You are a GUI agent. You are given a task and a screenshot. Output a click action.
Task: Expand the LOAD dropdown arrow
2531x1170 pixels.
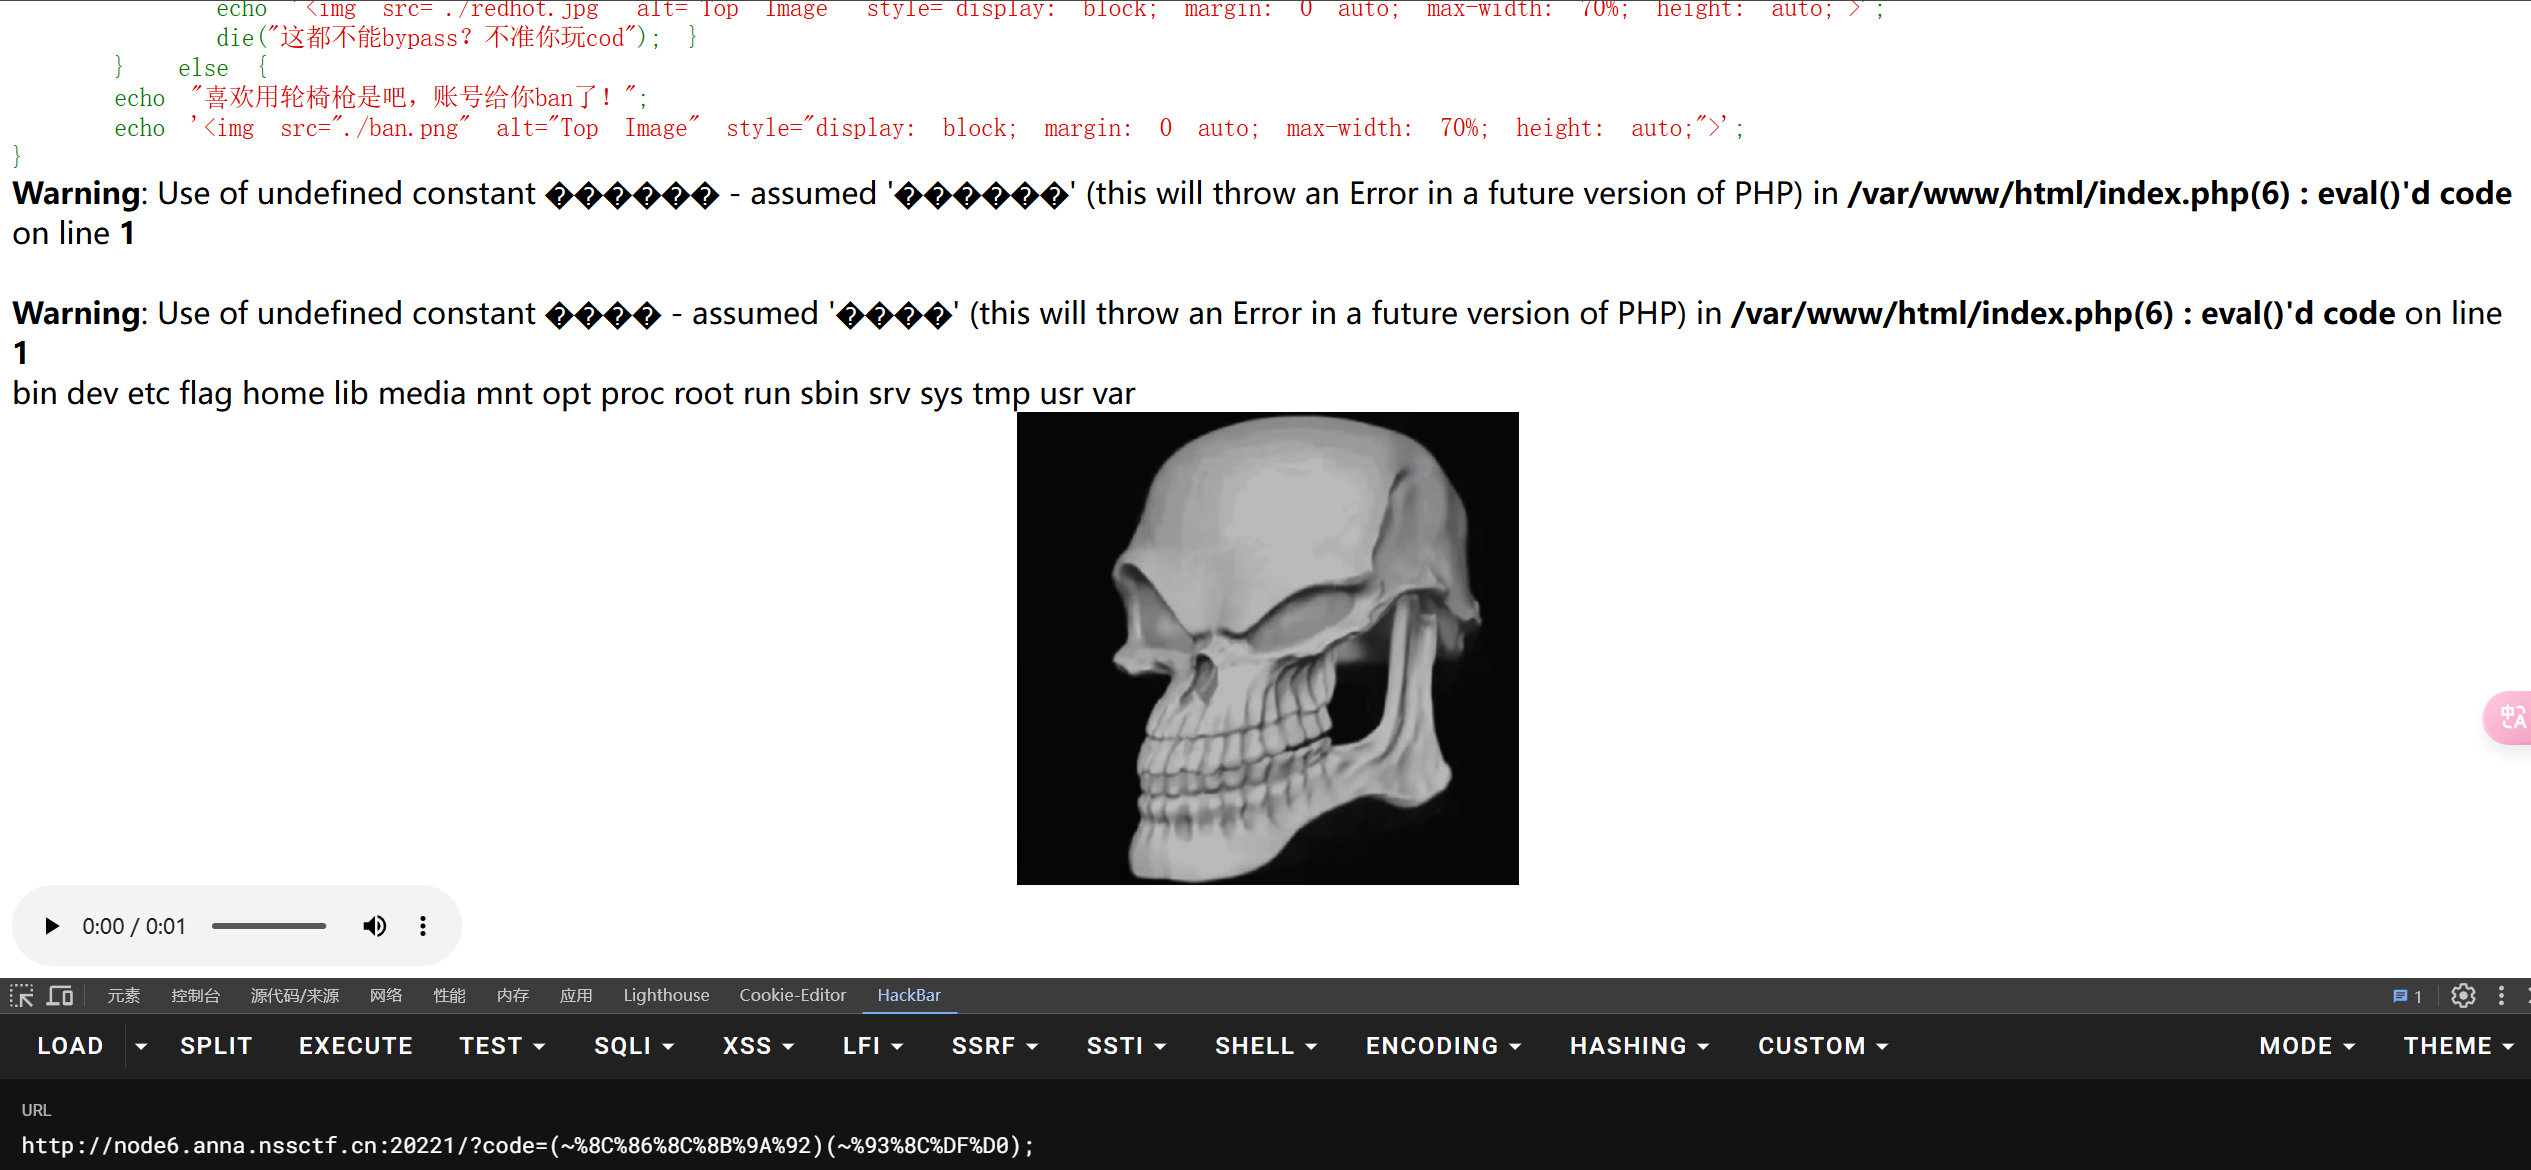141,1046
